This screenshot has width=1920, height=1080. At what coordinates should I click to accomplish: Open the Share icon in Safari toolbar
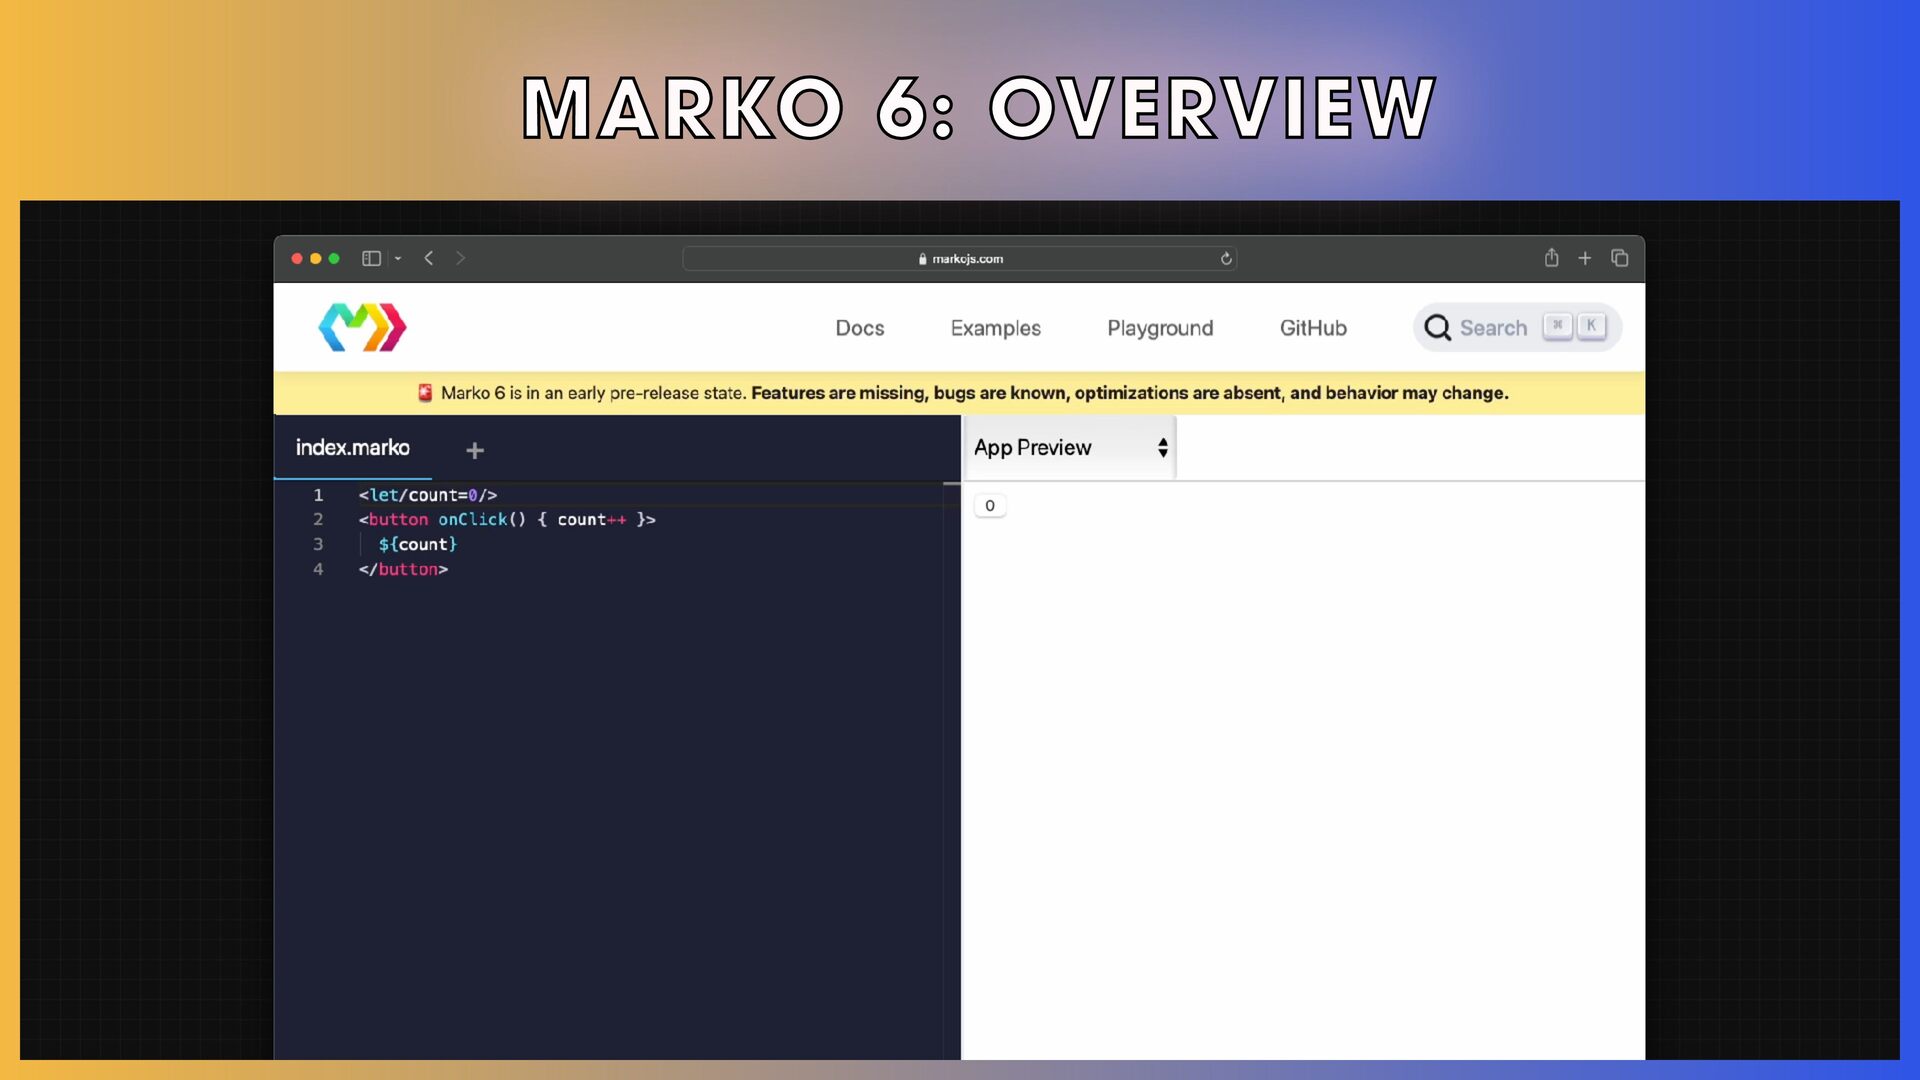pyautogui.click(x=1551, y=258)
